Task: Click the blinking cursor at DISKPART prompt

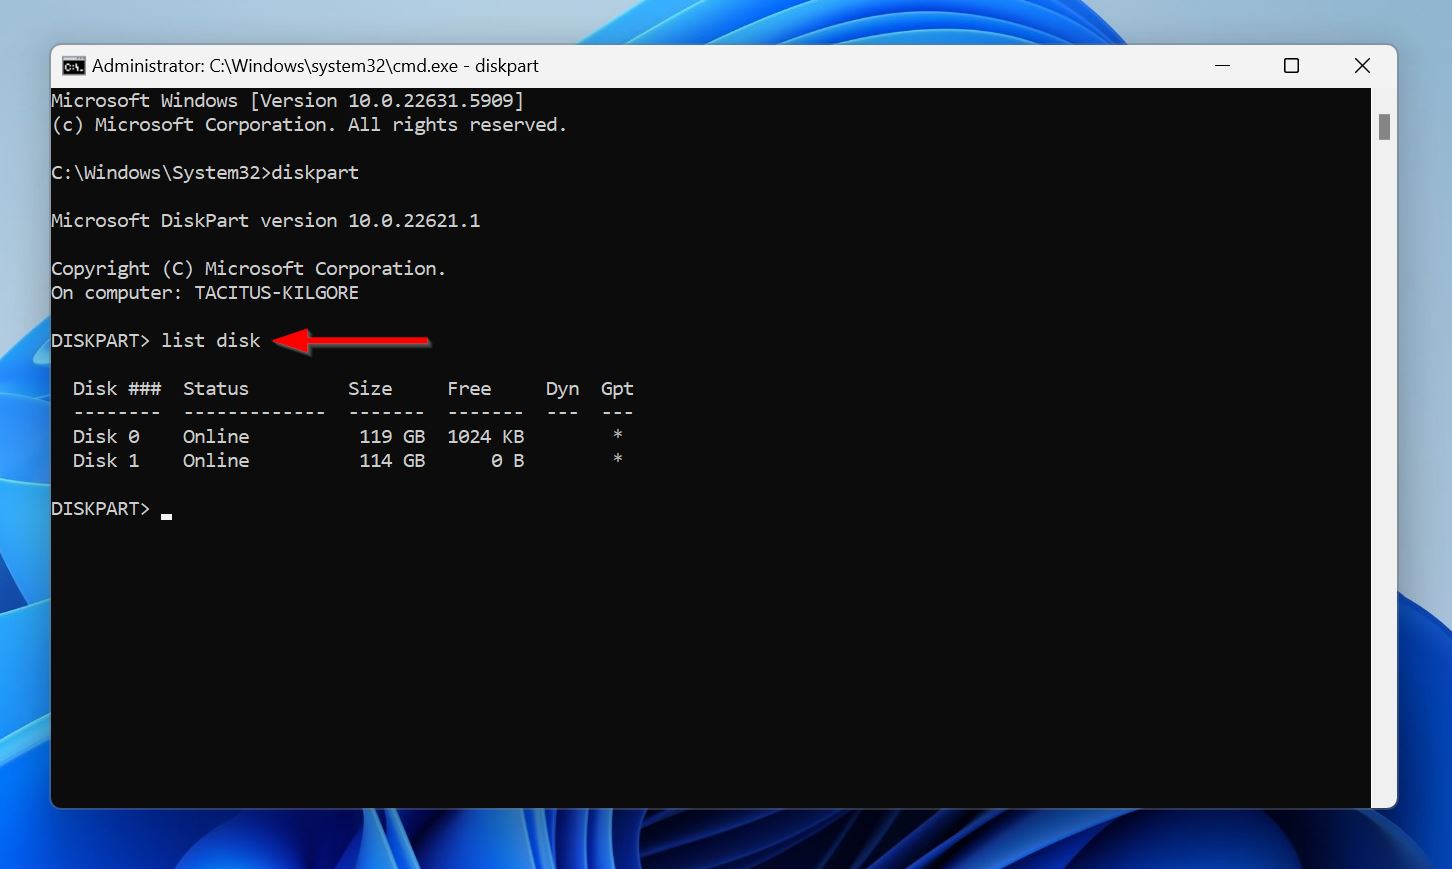Action: click(x=166, y=514)
